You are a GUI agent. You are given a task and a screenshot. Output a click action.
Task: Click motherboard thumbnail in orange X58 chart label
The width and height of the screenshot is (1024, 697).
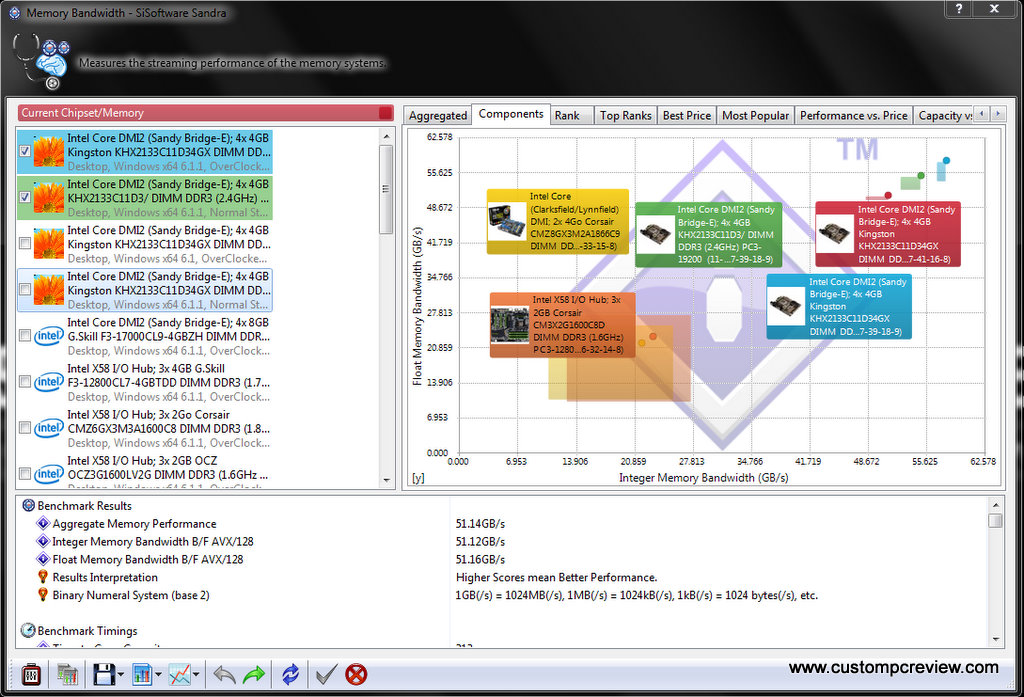point(509,325)
